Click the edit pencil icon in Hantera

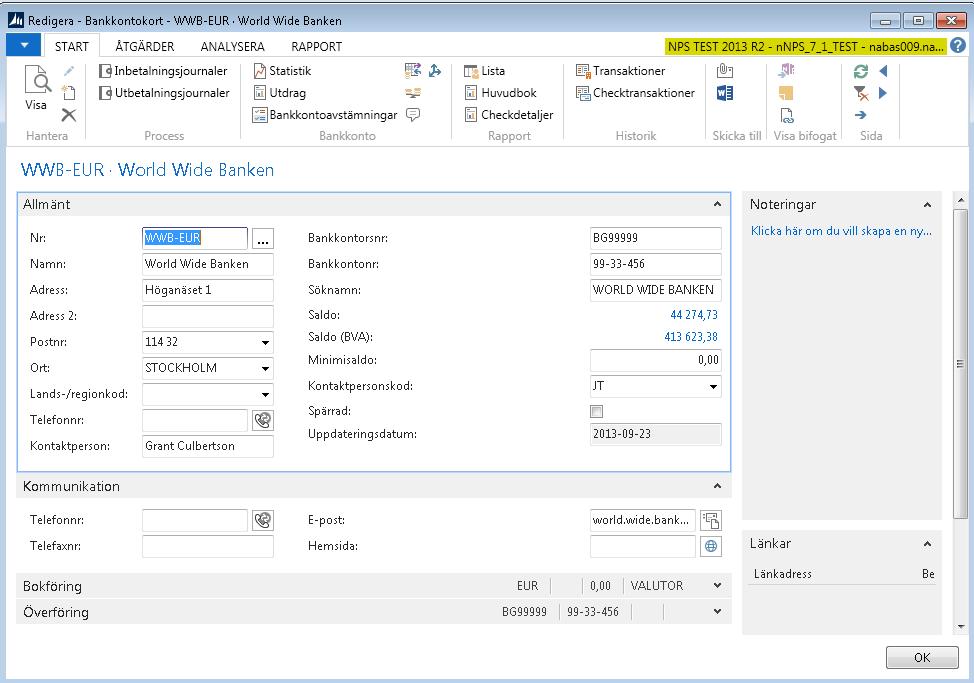tap(69, 71)
